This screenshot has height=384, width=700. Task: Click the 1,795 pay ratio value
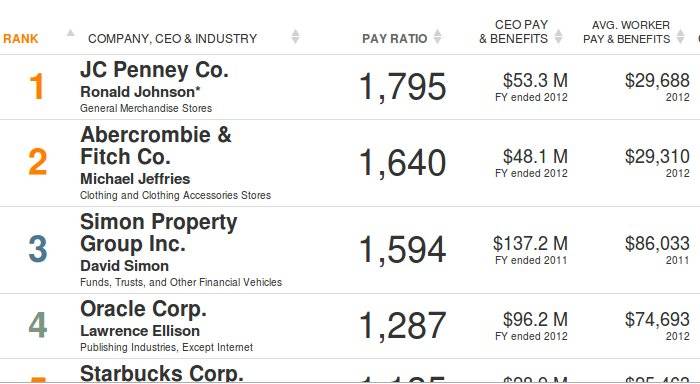[403, 87]
